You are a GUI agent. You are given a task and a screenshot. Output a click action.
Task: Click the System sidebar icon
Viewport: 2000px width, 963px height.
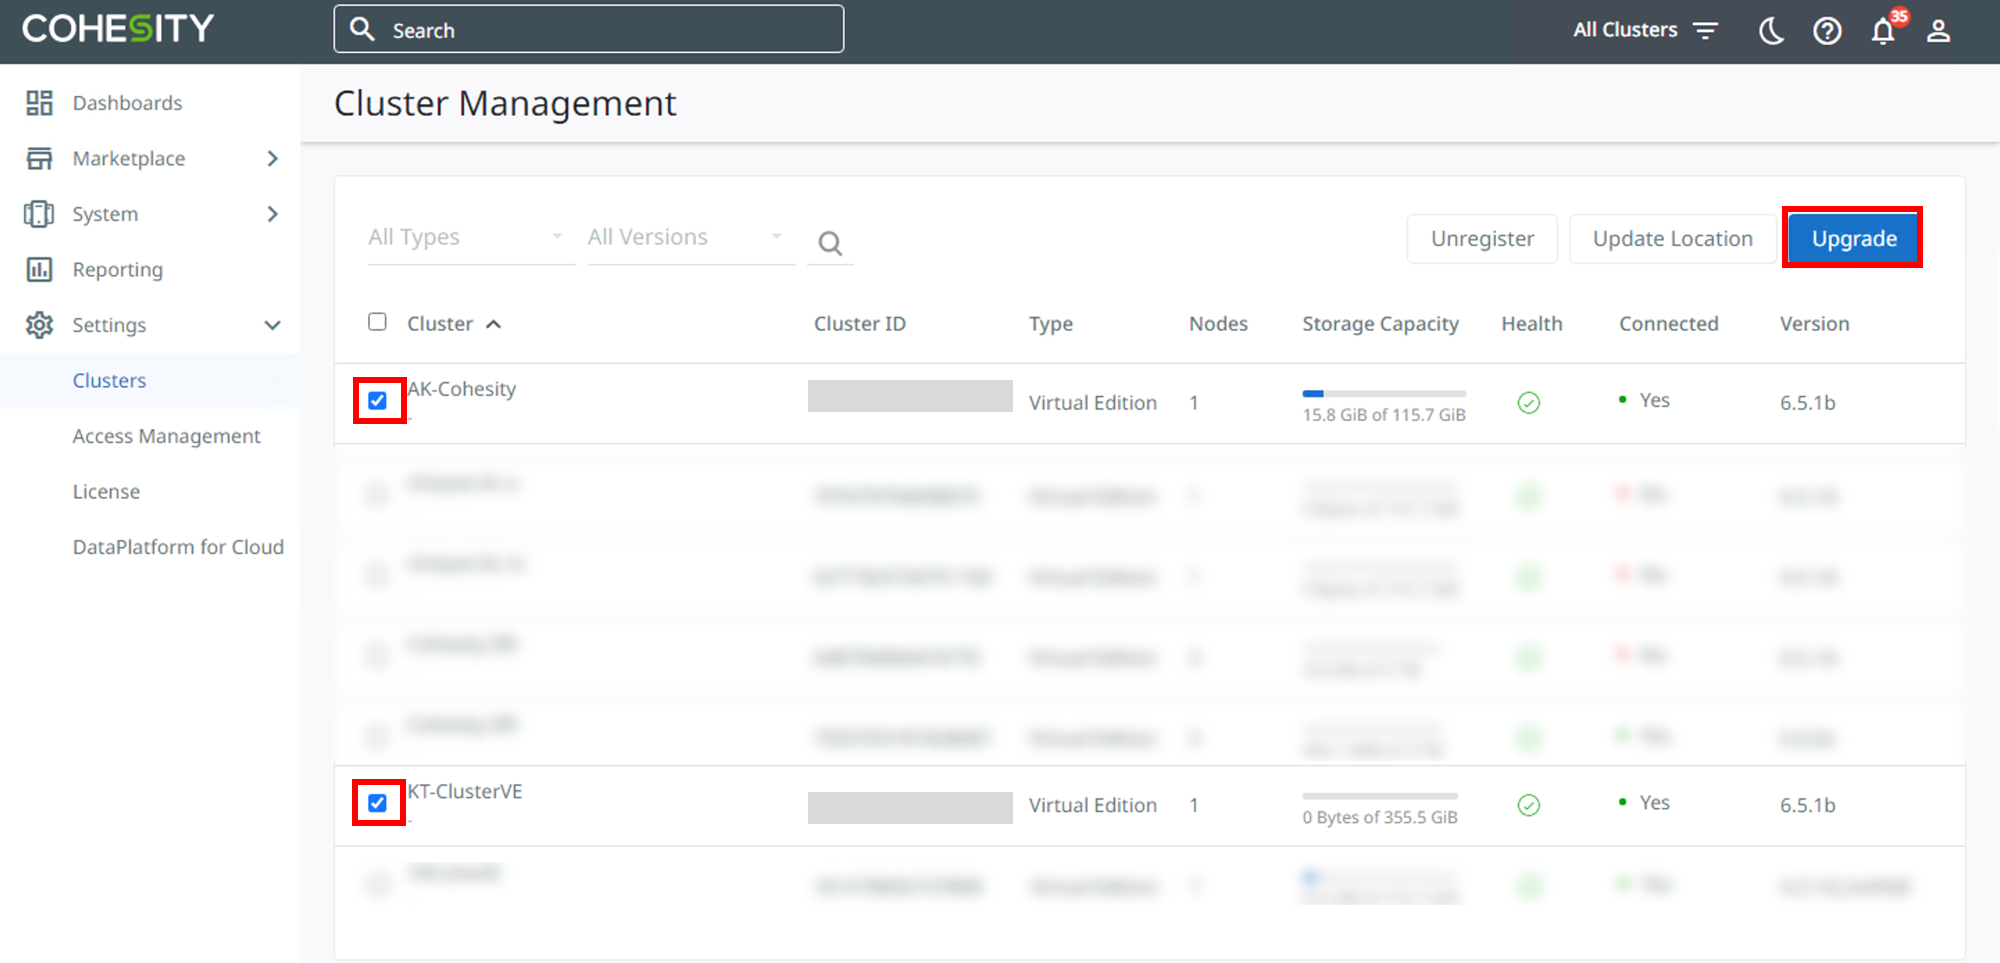39,214
